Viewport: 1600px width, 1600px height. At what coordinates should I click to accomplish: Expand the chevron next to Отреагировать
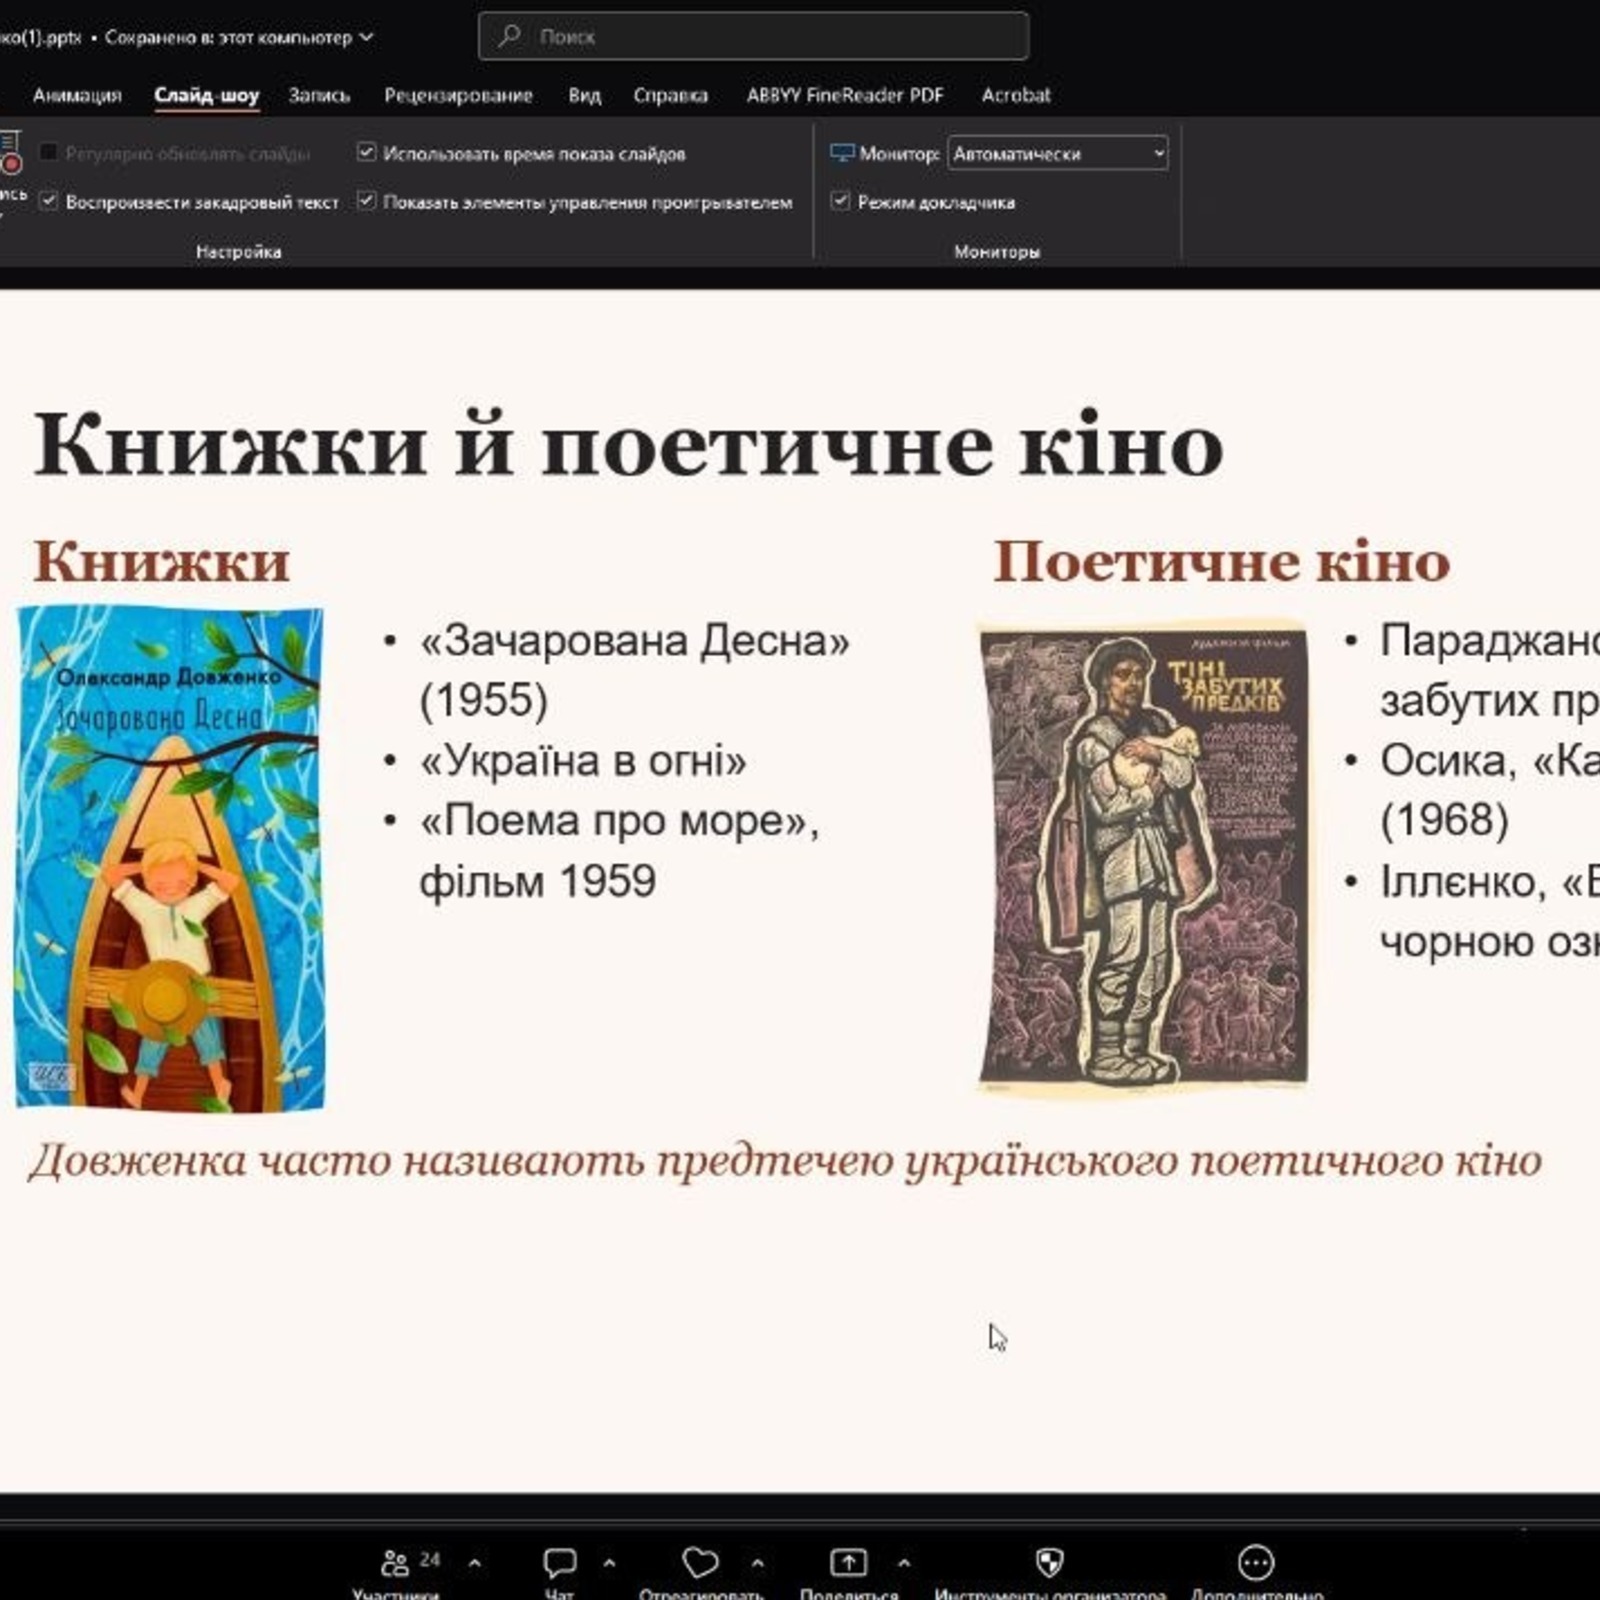click(x=757, y=1562)
